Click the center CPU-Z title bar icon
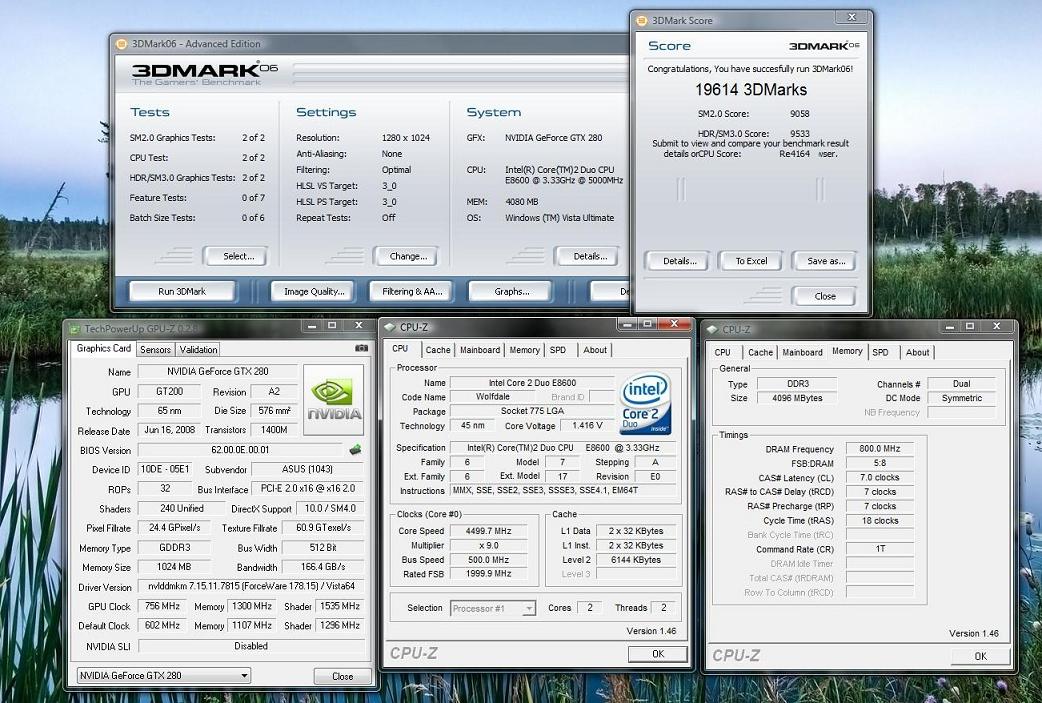This screenshot has height=703, width=1042. coord(390,327)
